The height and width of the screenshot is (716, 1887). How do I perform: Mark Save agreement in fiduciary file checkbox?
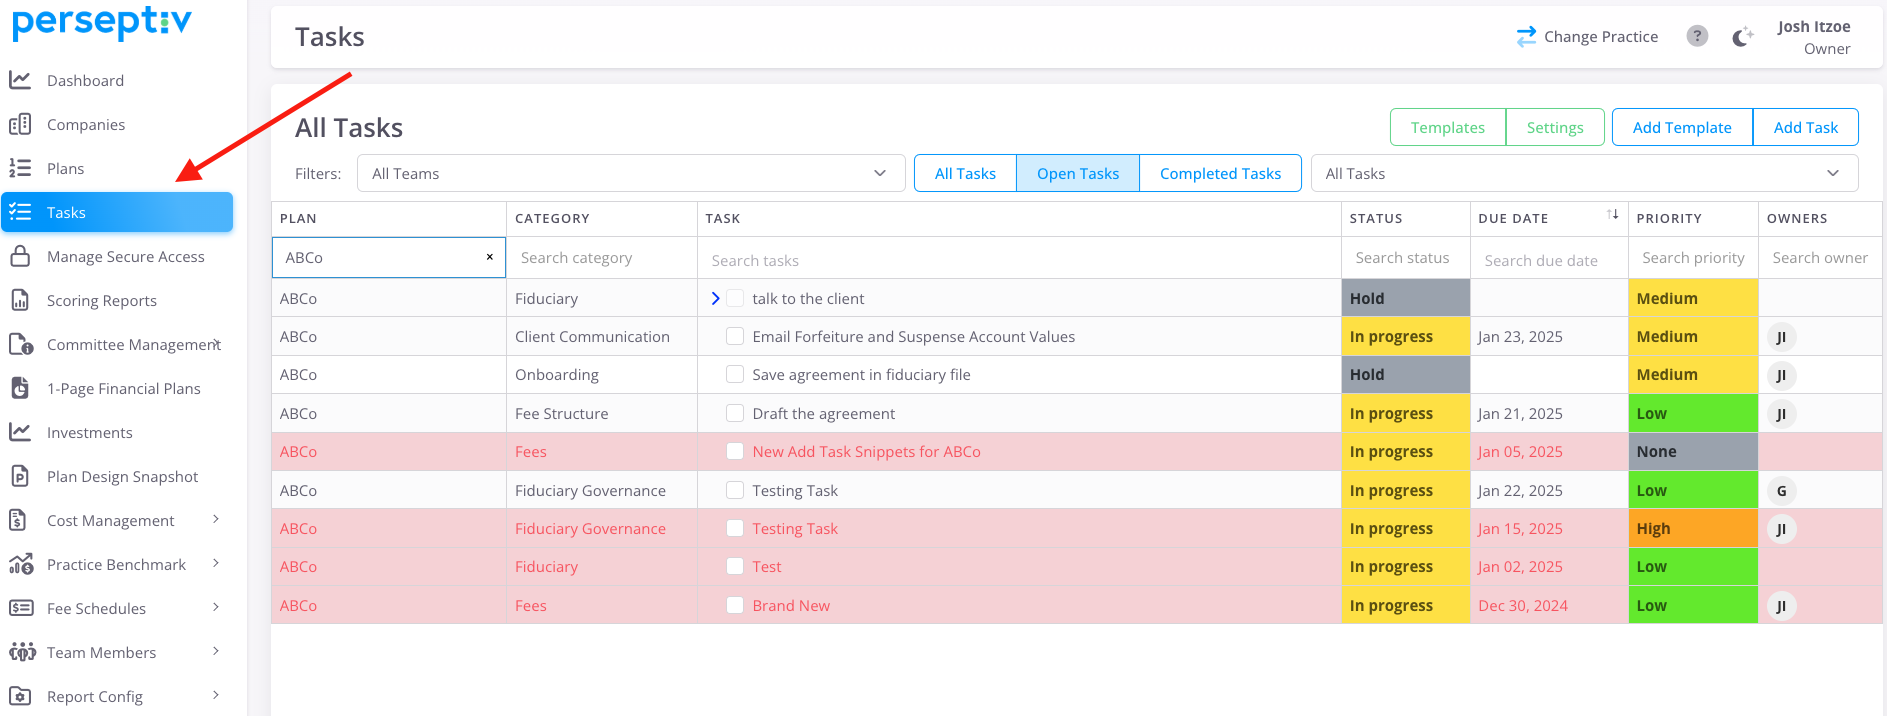(735, 374)
